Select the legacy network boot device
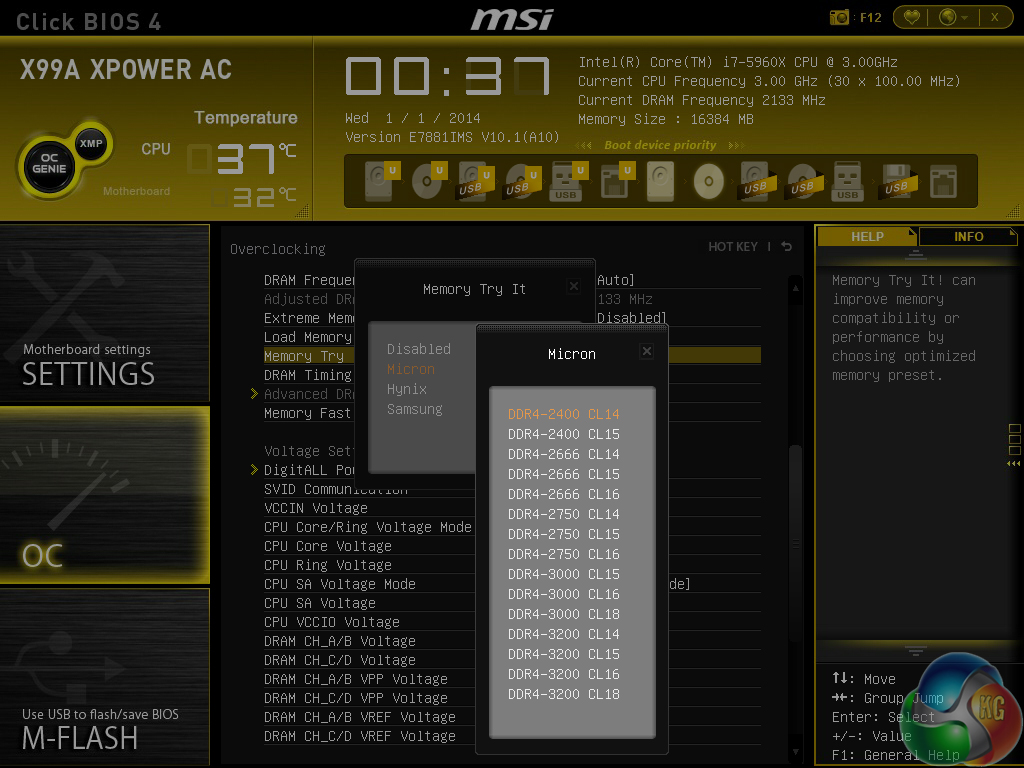The height and width of the screenshot is (768, 1024). [944, 181]
